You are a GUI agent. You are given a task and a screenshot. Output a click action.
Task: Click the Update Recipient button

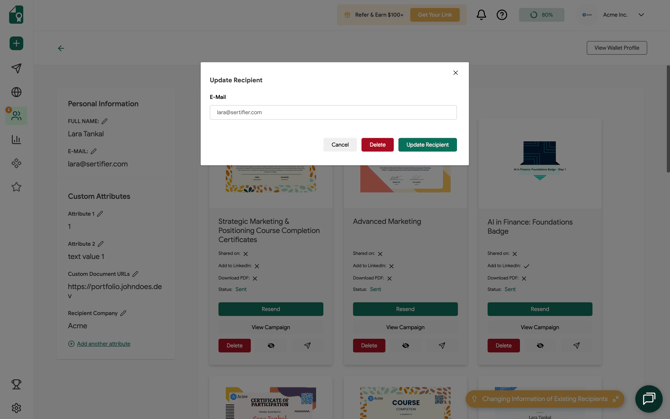pos(427,145)
